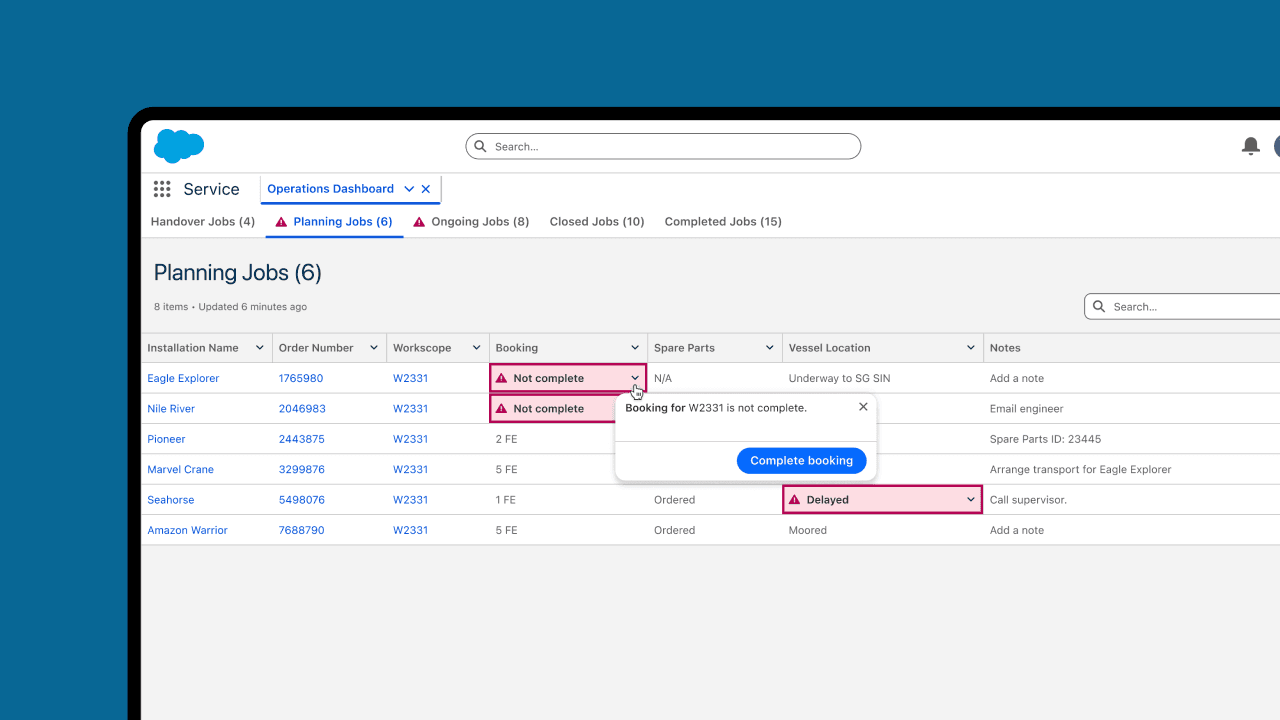1280x720 pixels.
Task: Open Closed Jobs (10) tab
Action: [x=597, y=222]
